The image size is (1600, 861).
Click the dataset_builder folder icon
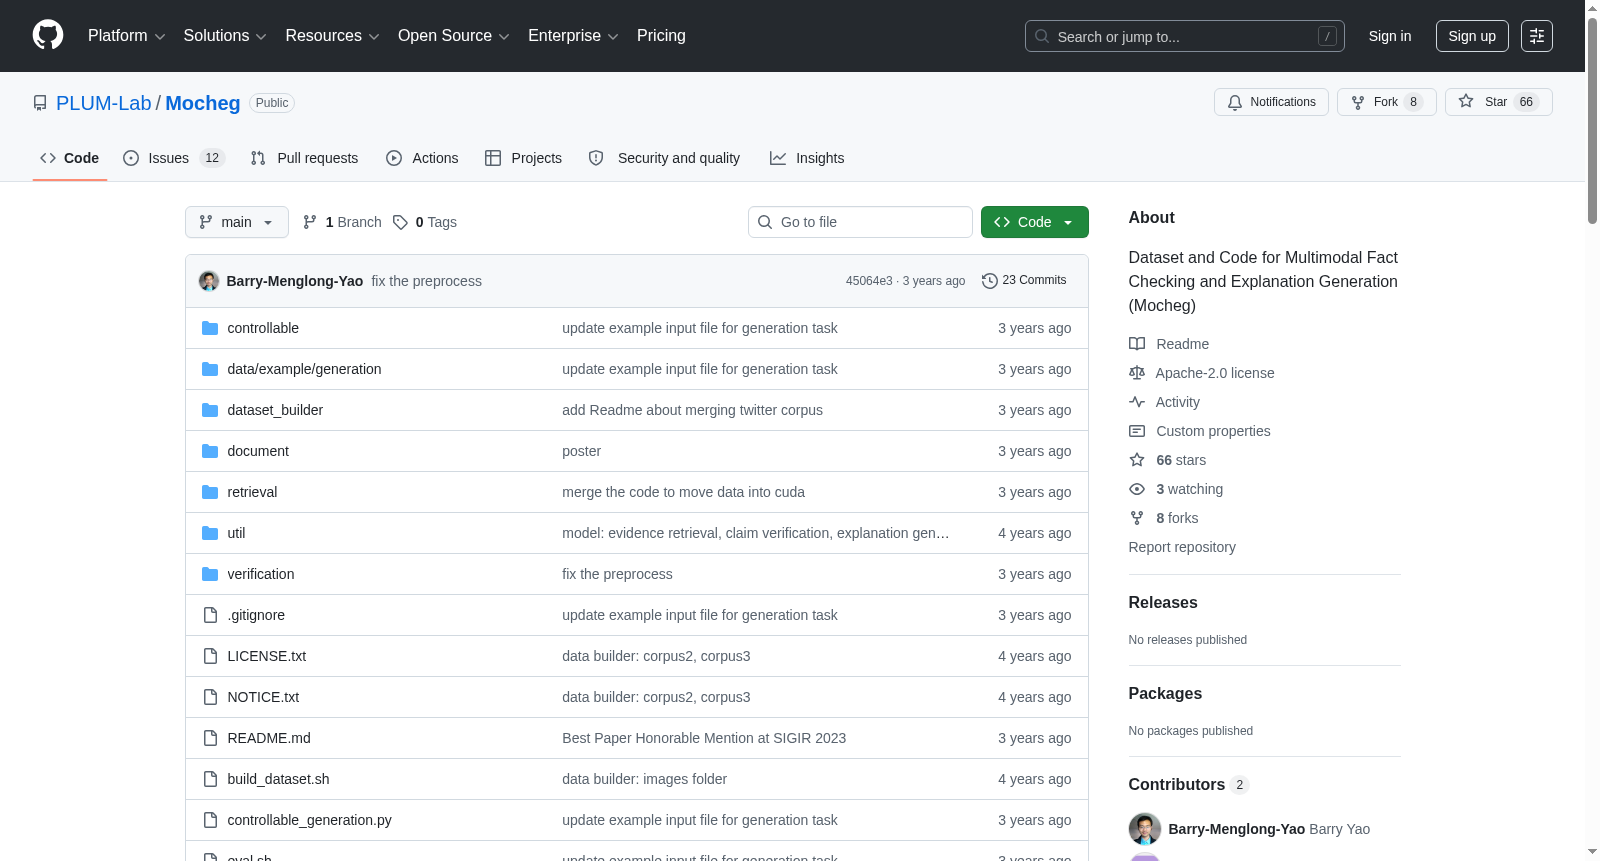[210, 410]
